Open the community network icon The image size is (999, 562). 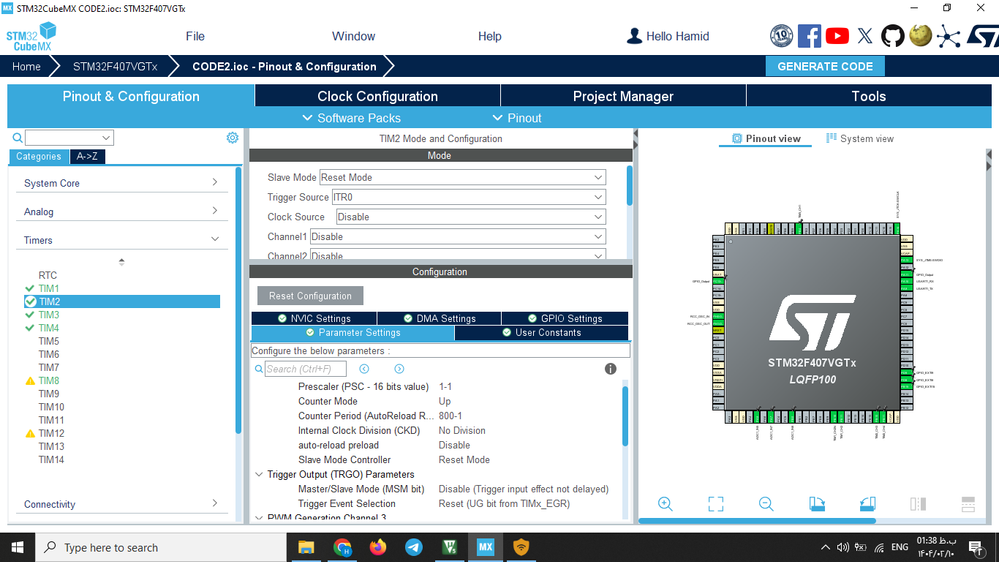click(x=948, y=36)
